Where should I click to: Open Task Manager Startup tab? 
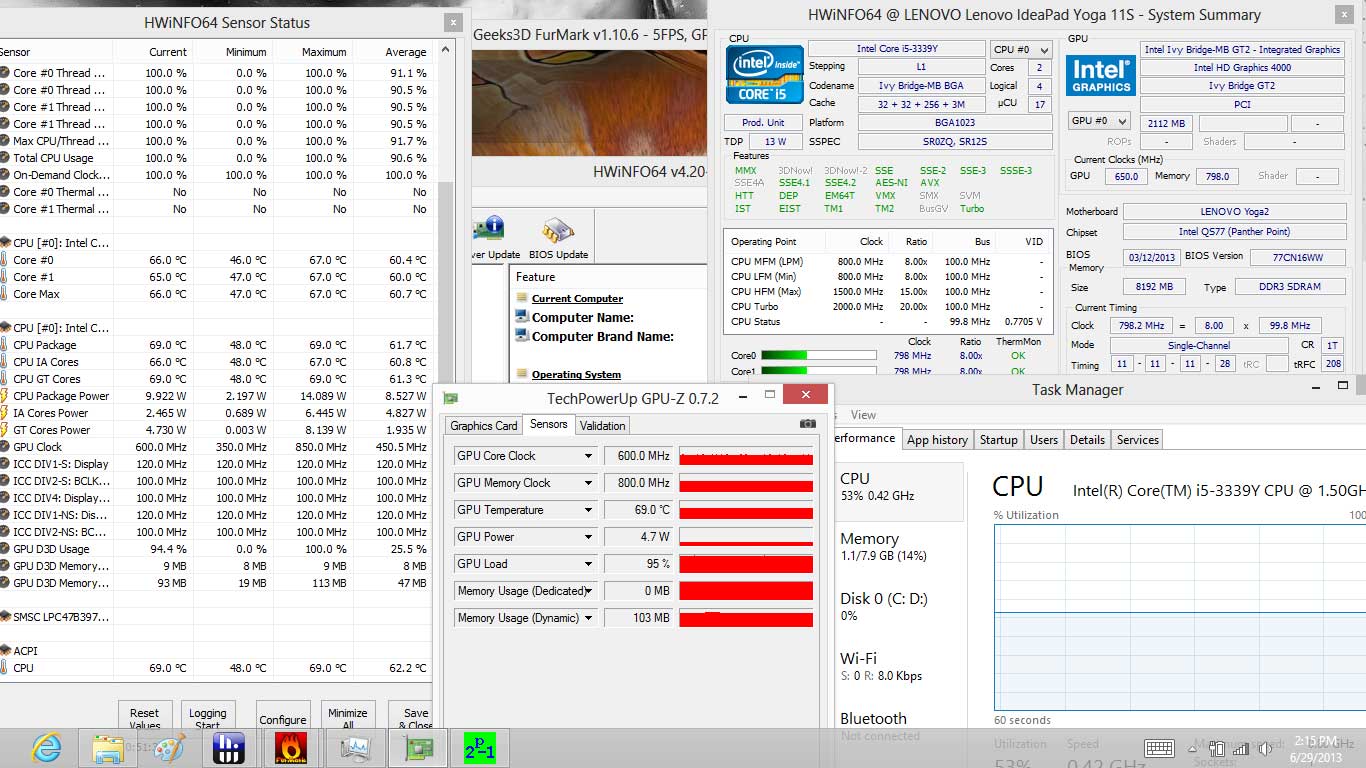998,440
